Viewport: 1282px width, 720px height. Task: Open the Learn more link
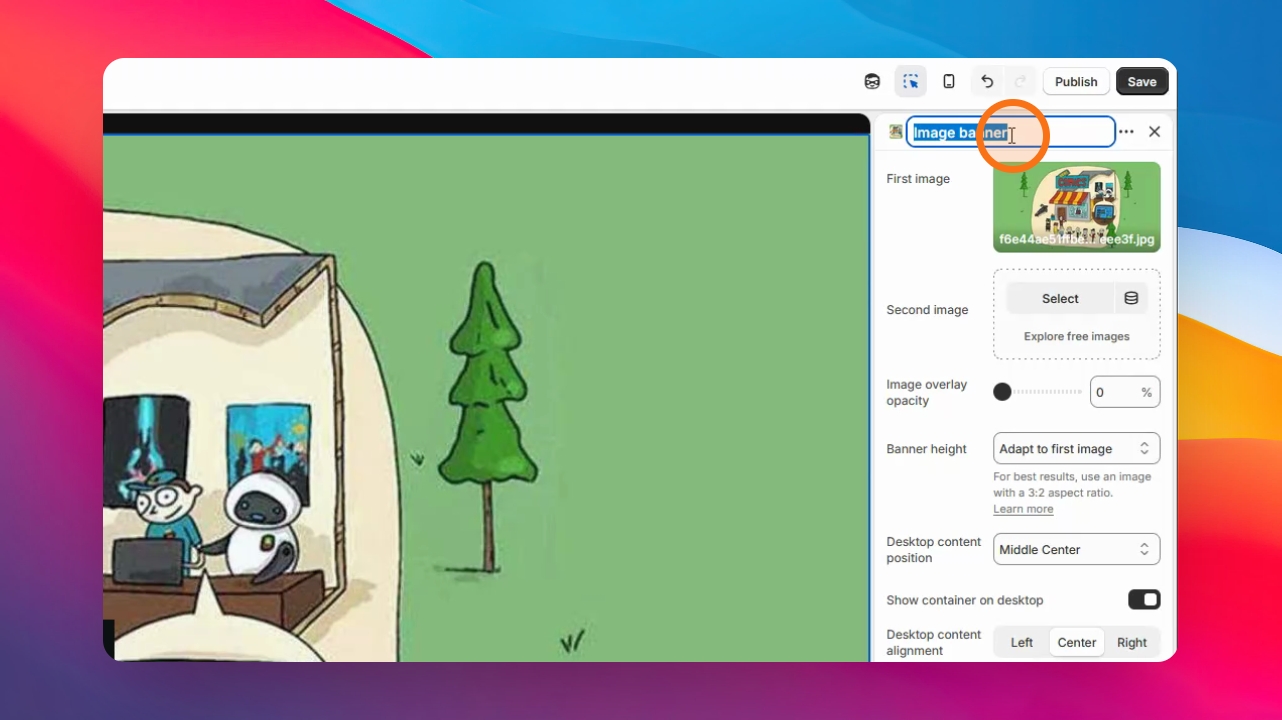[1023, 509]
